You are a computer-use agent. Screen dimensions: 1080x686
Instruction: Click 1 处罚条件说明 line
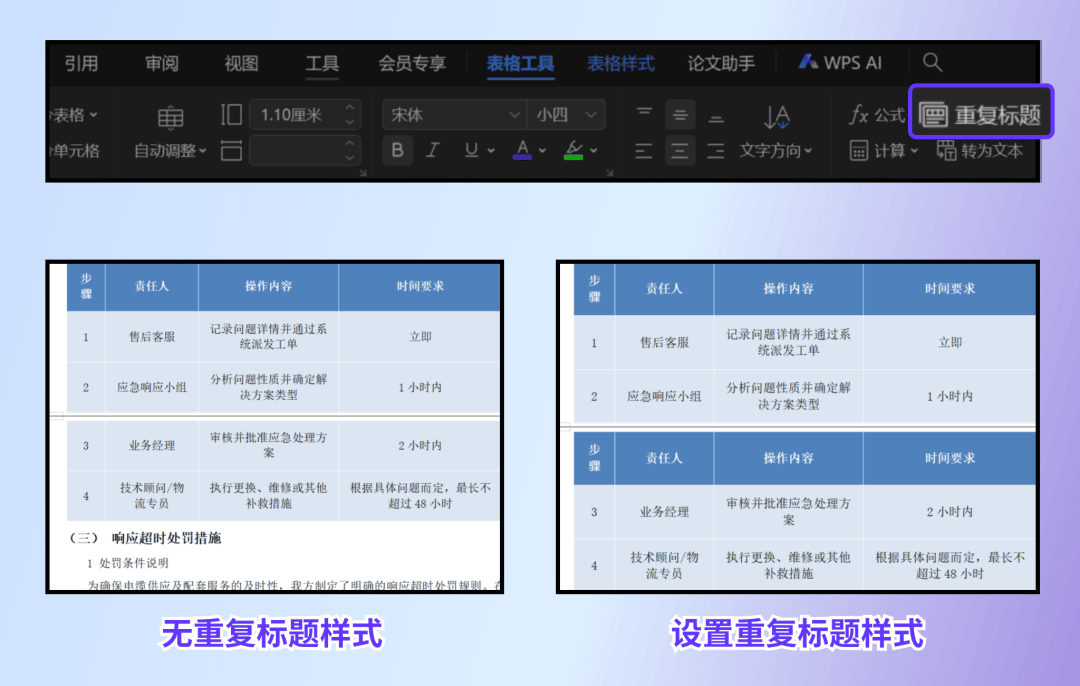[x=127, y=563]
